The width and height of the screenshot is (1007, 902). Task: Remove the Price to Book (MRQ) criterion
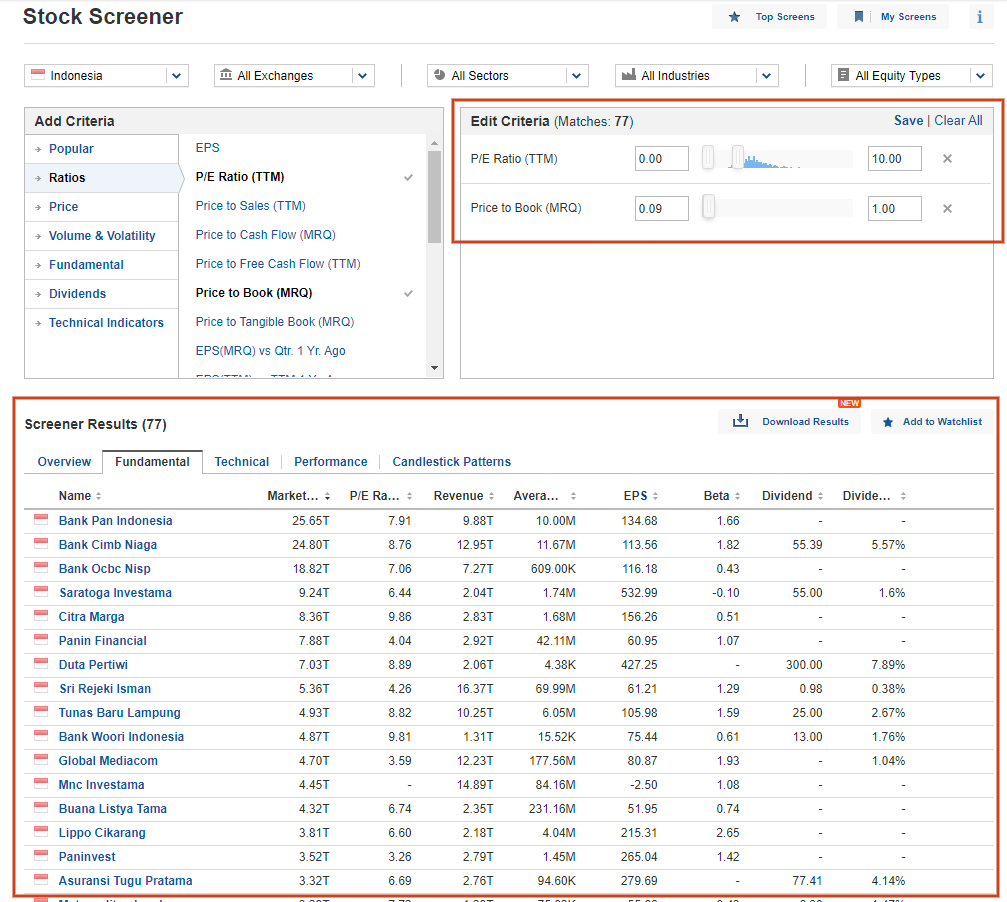[x=947, y=209]
